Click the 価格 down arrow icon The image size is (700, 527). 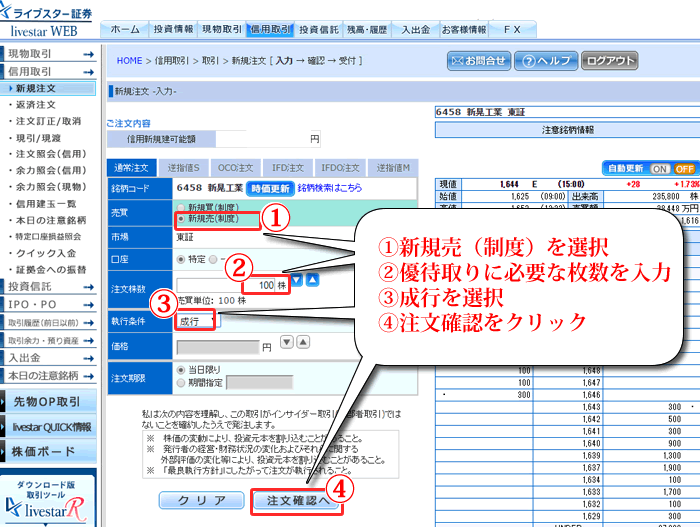[x=286, y=342]
